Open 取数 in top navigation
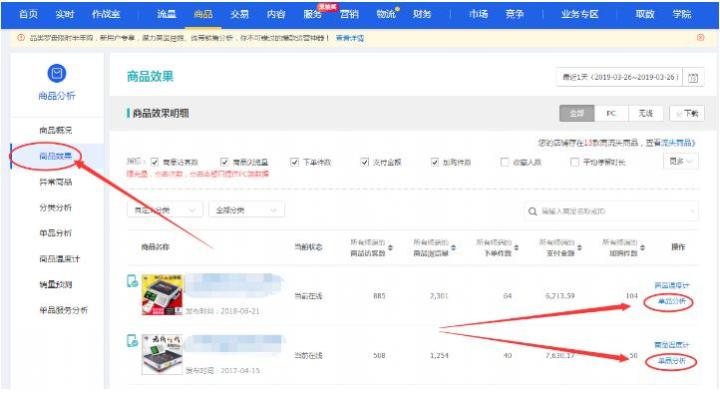The image size is (720, 394). point(645,14)
